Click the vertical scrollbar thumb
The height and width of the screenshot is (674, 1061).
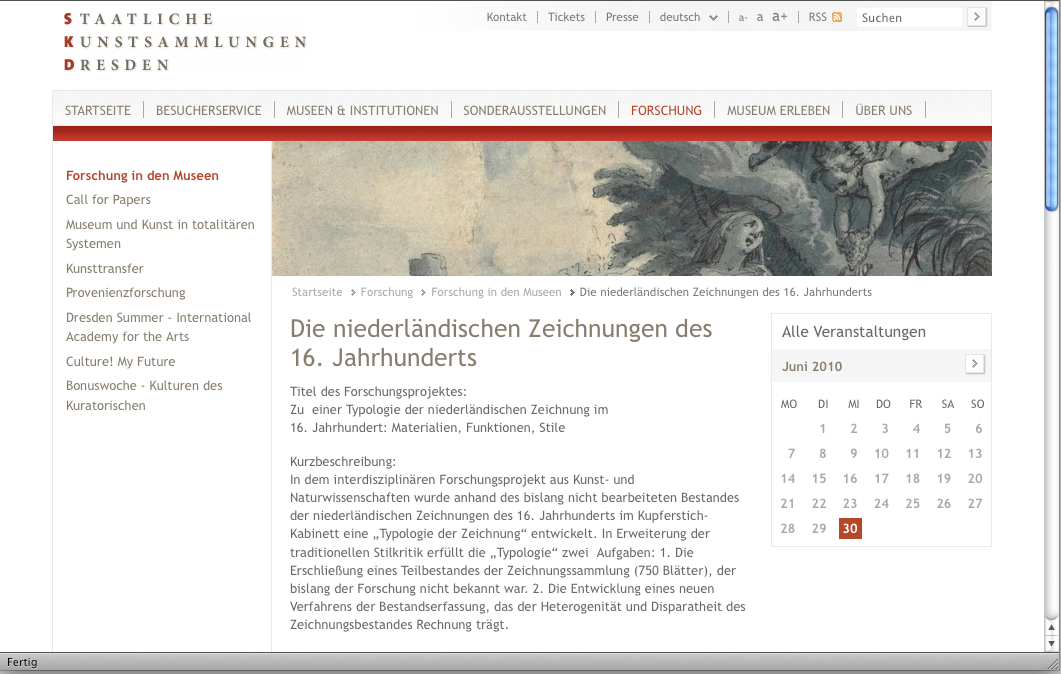(1051, 108)
